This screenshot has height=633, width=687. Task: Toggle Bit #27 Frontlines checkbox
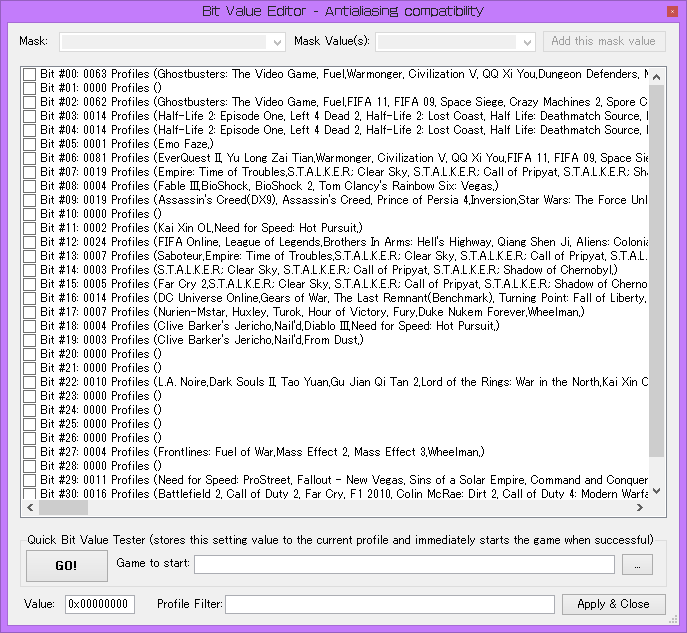coord(29,453)
